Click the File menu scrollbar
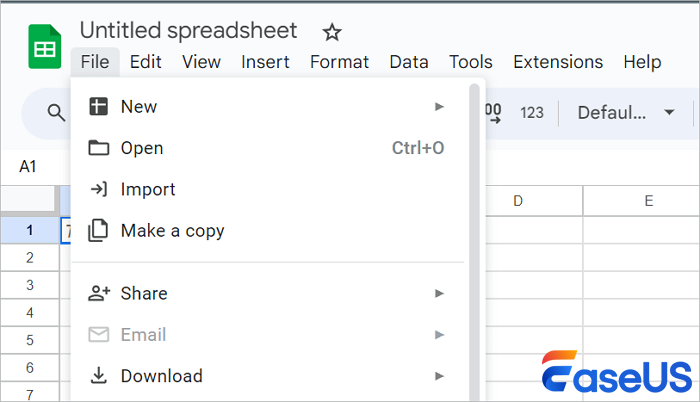The image size is (700, 402). coord(474,243)
